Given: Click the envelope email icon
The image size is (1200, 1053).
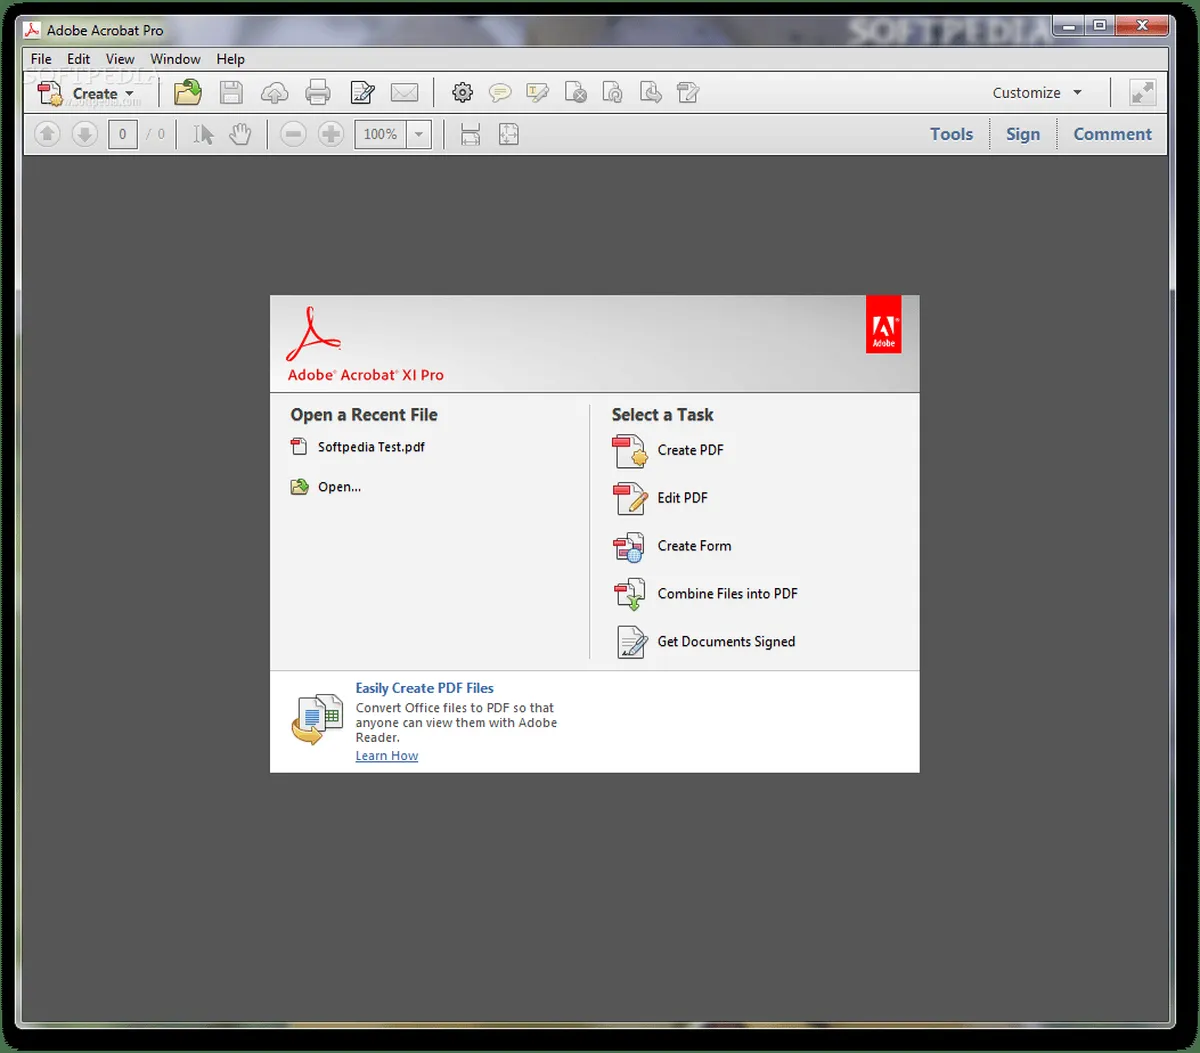Looking at the screenshot, I should click(x=404, y=93).
